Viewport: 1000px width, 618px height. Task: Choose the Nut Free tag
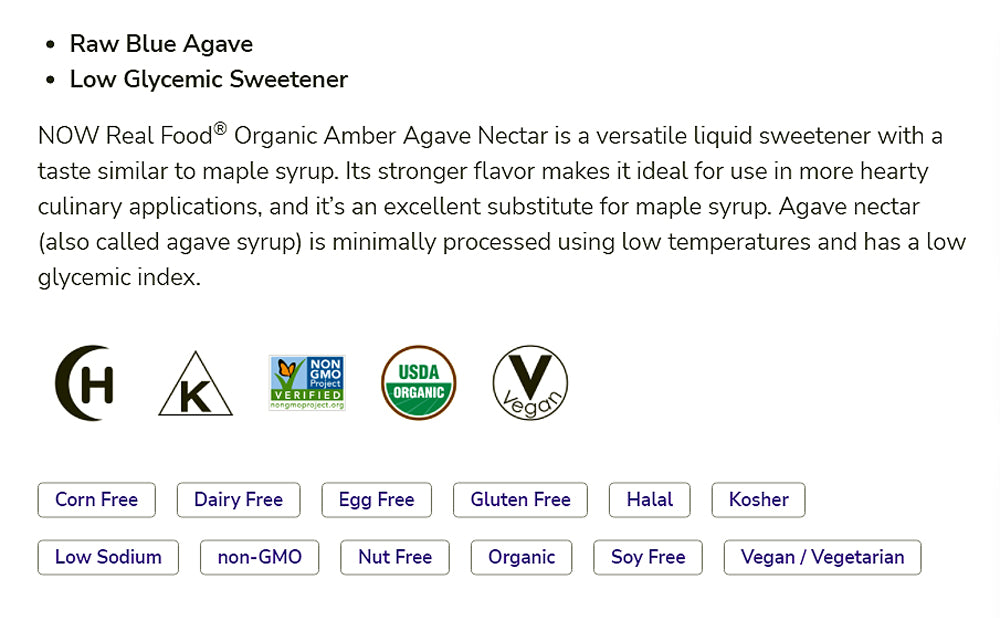coord(395,557)
